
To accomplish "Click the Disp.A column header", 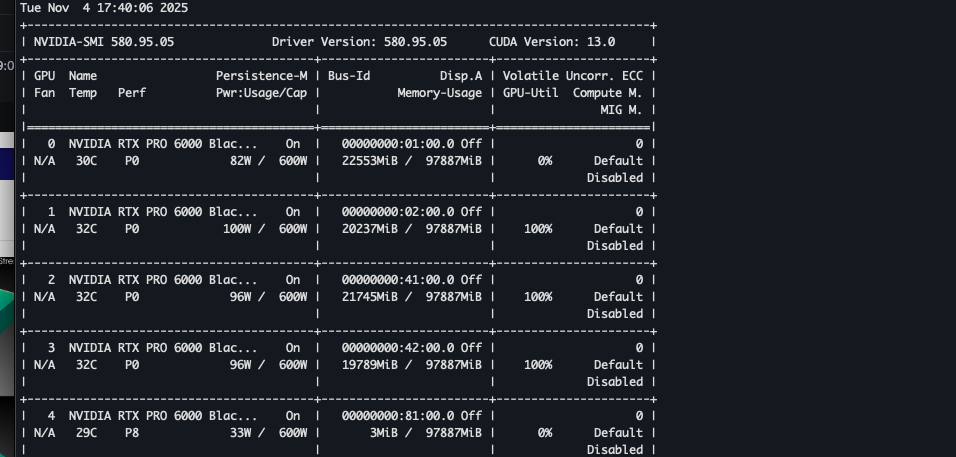I will click(x=461, y=76).
